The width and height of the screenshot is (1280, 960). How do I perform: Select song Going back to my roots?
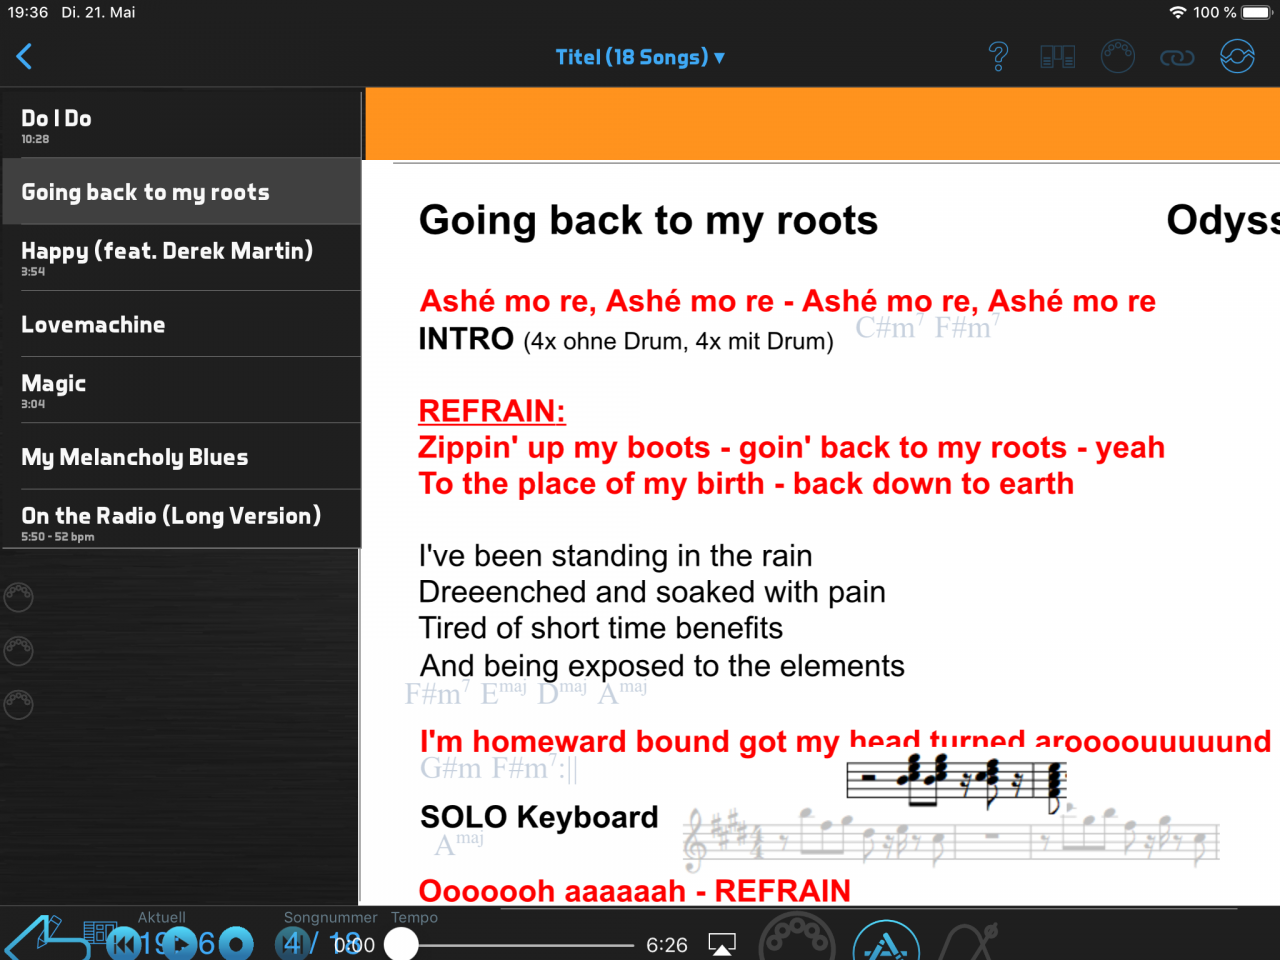coord(181,191)
